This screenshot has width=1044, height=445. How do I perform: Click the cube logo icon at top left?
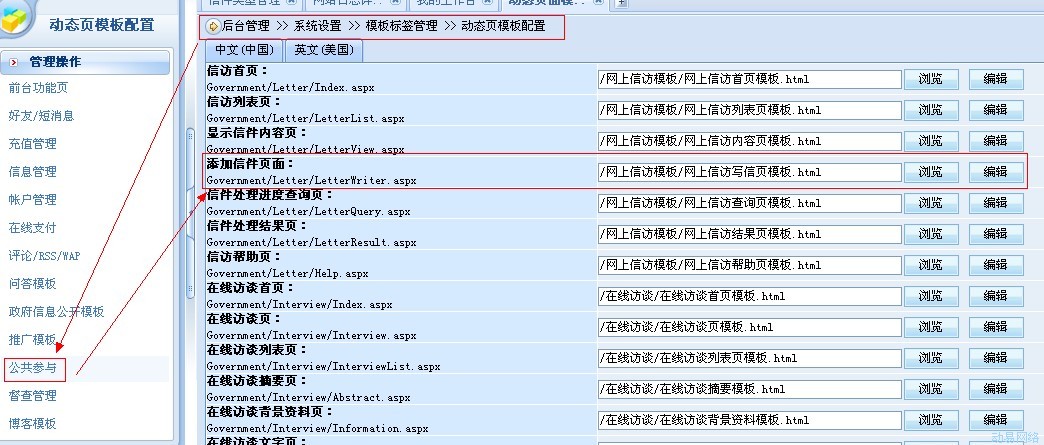(22, 18)
